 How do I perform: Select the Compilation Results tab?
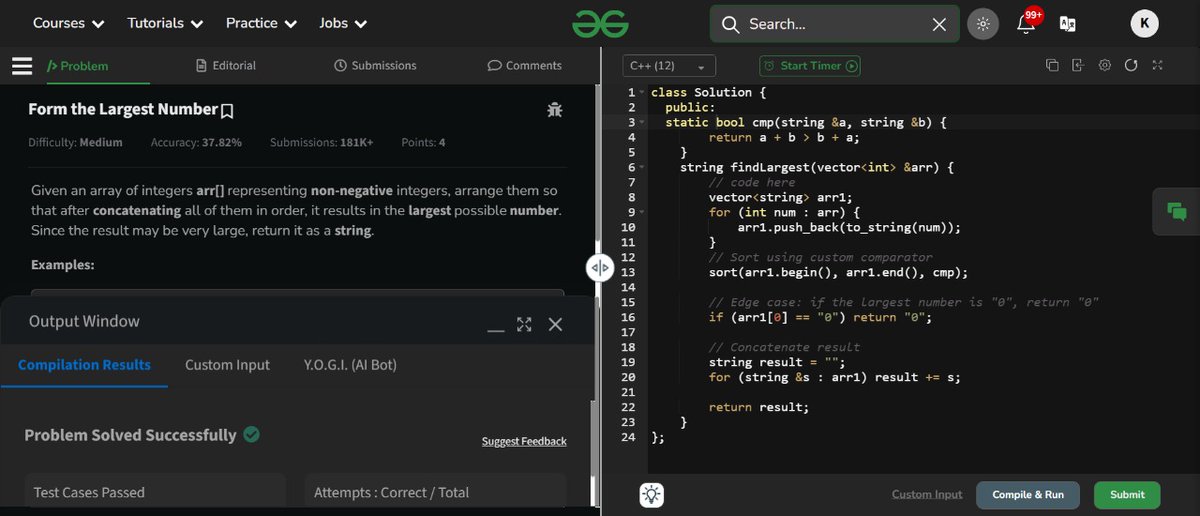(x=84, y=365)
